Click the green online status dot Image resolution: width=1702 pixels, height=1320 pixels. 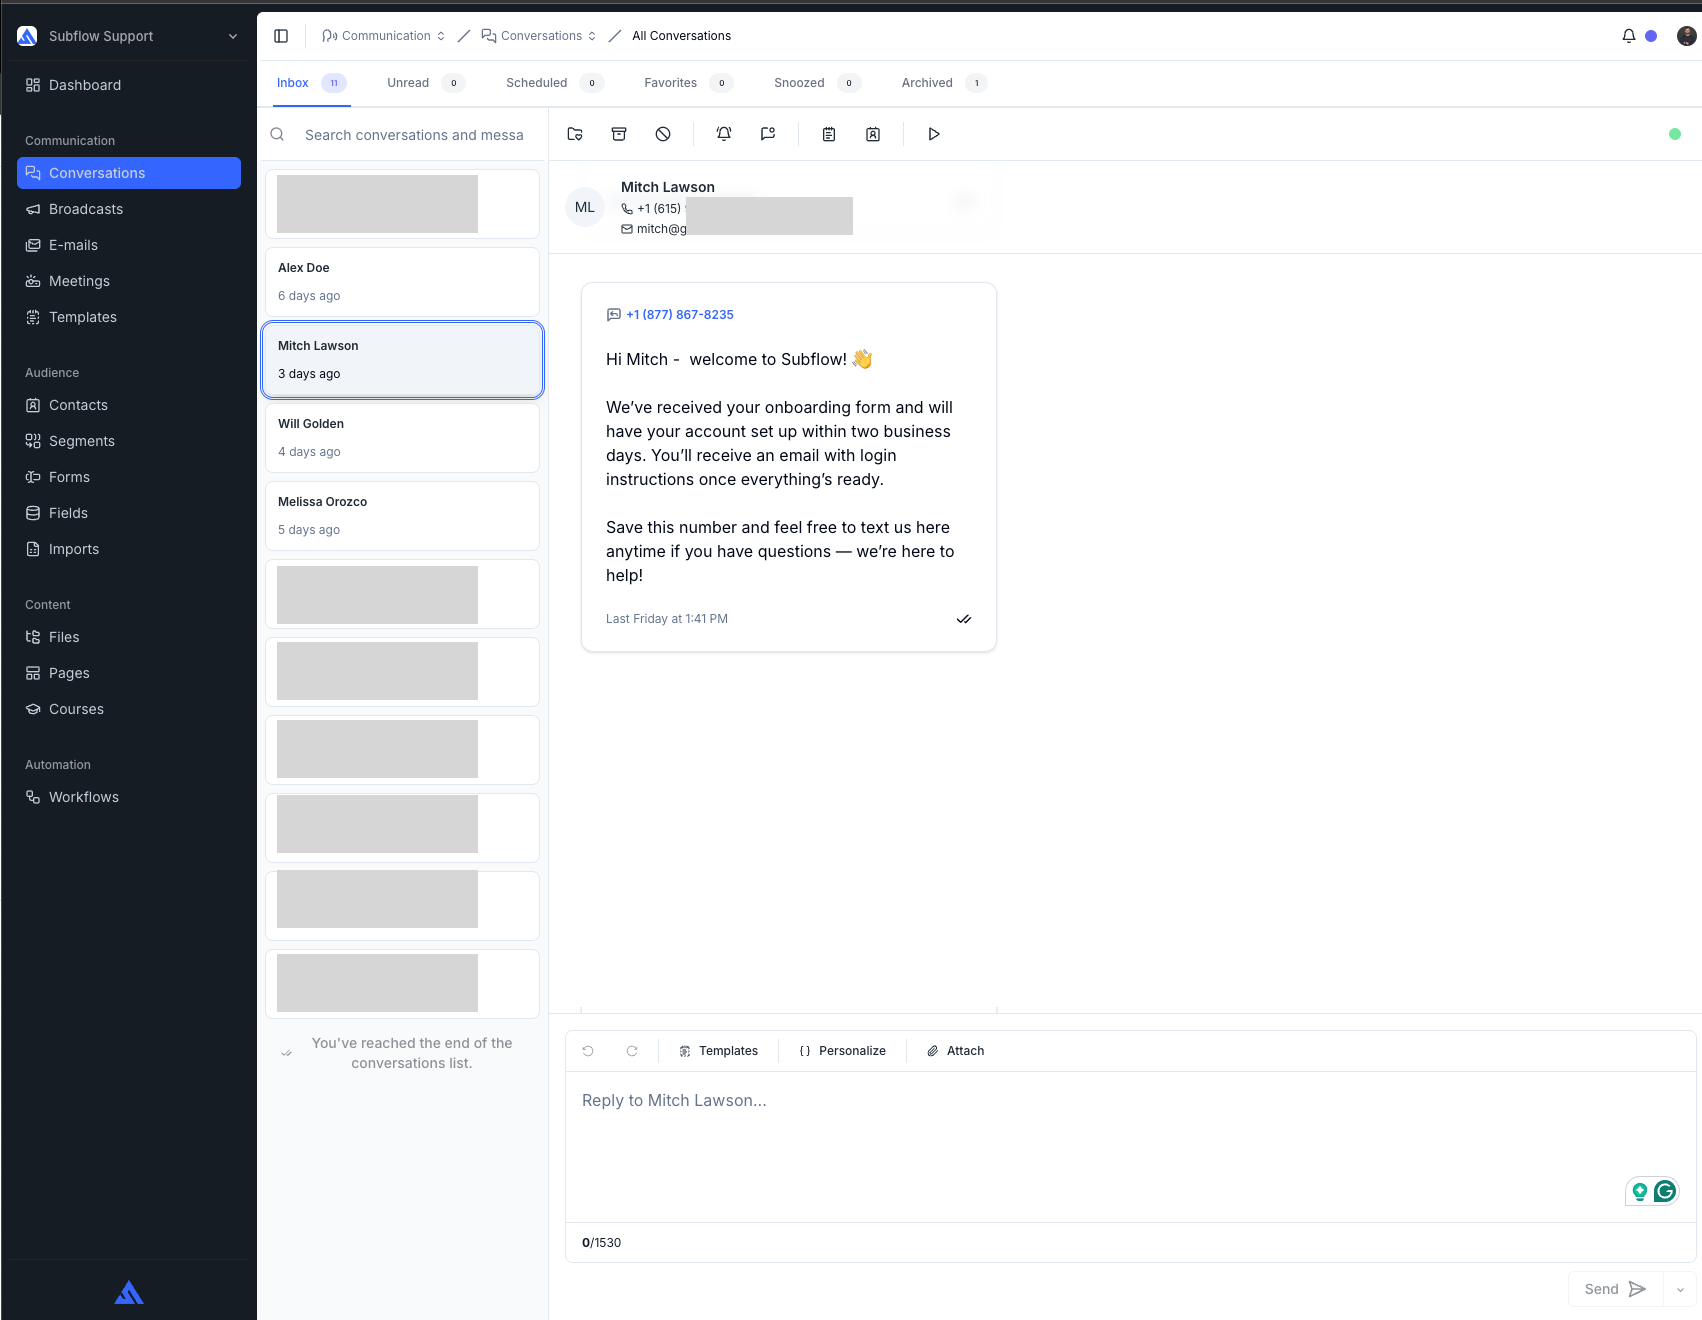click(x=1675, y=134)
